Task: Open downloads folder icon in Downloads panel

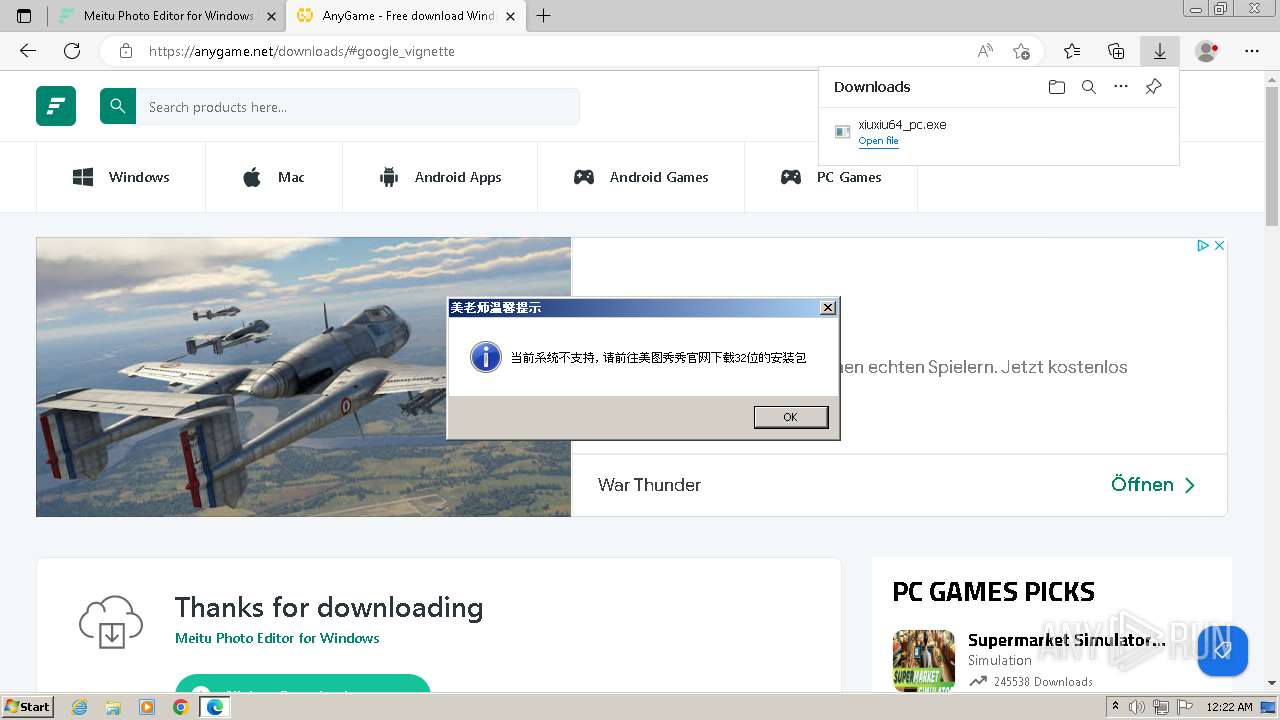Action: (1057, 87)
